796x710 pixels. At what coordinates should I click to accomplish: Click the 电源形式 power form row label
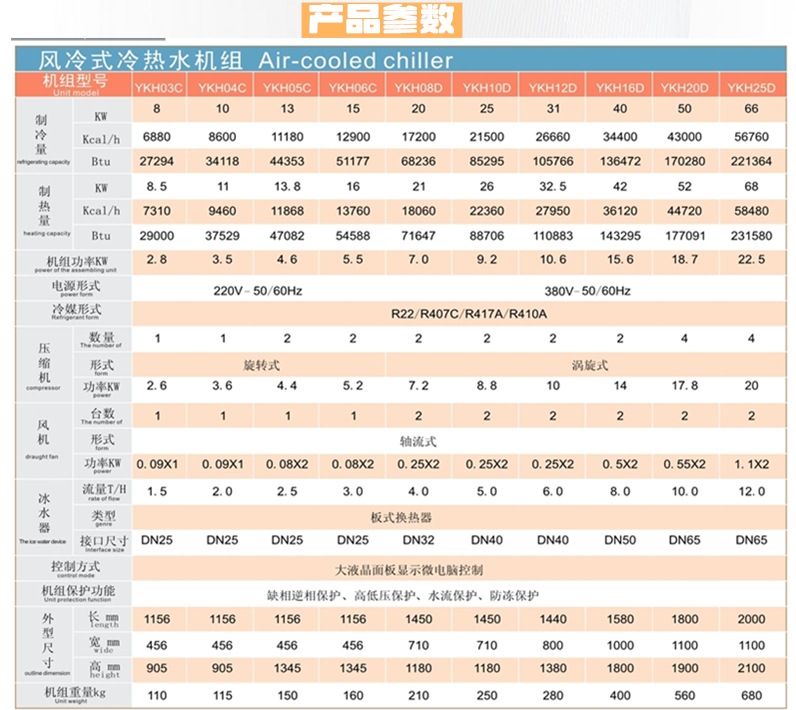[x=73, y=287]
